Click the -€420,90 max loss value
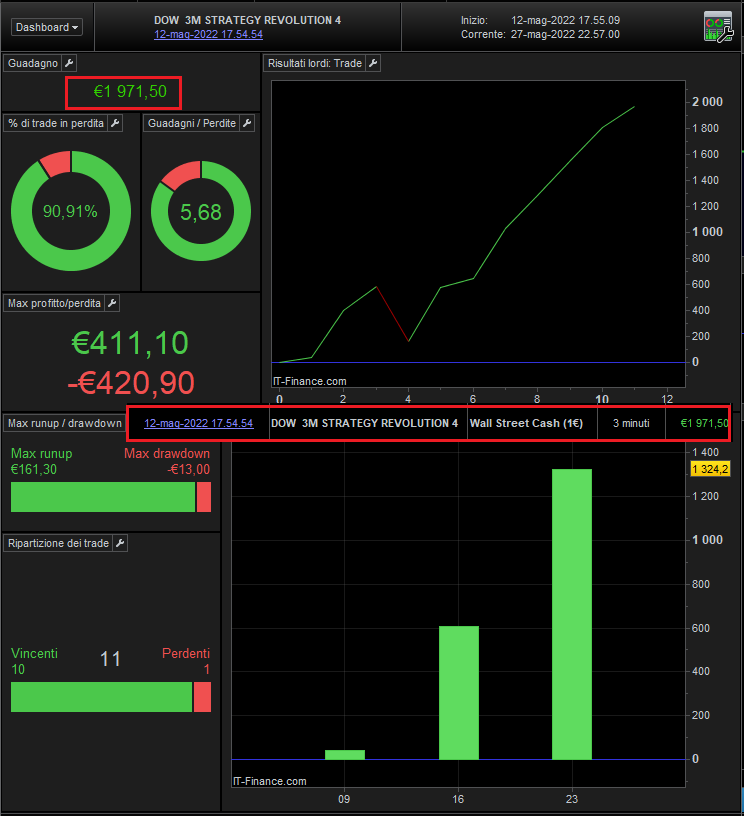The height and width of the screenshot is (816, 744). (131, 382)
